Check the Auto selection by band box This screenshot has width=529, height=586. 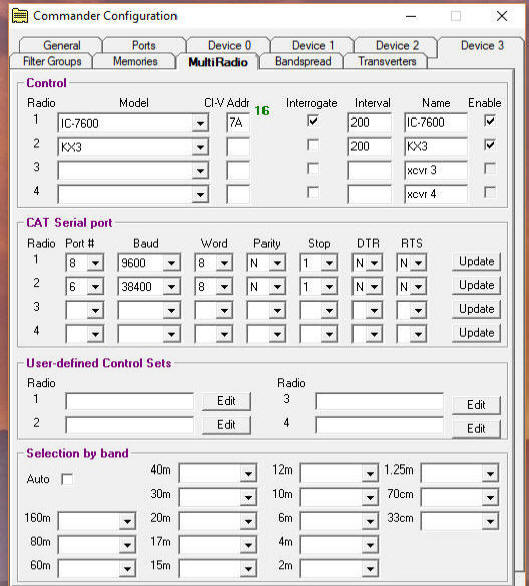(67, 479)
